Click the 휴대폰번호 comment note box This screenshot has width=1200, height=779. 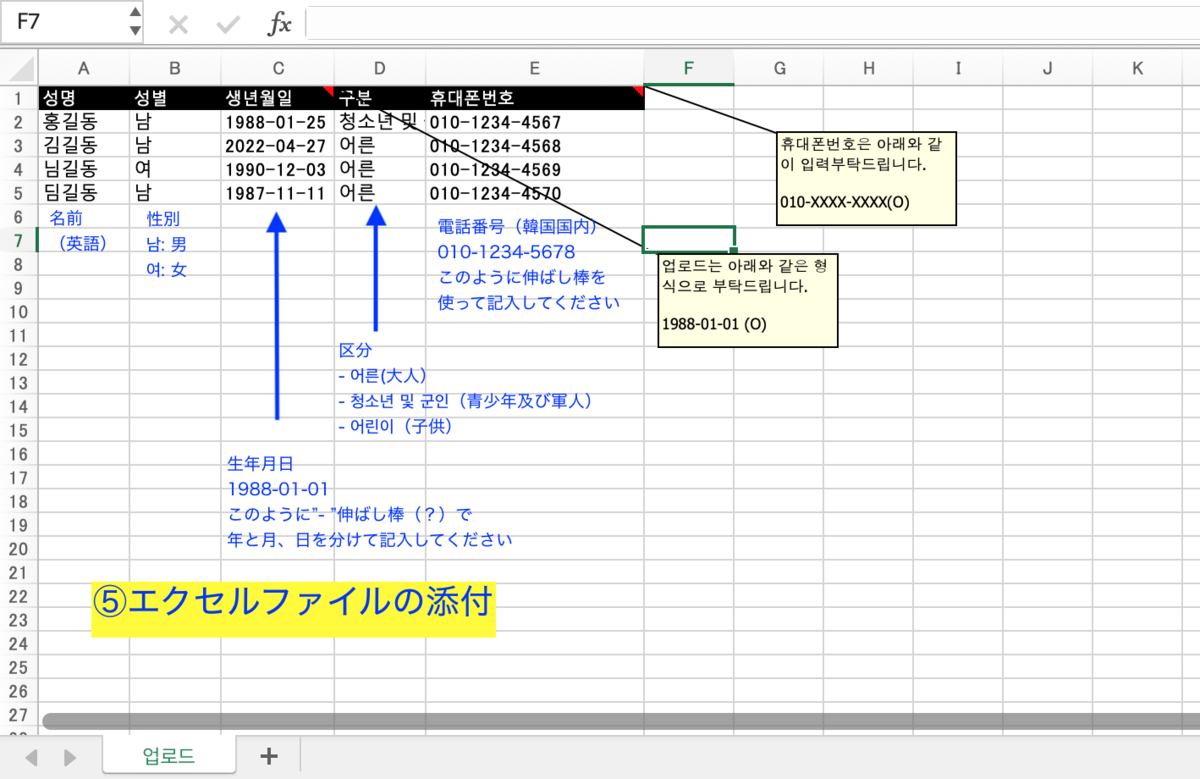pyautogui.click(x=868, y=178)
